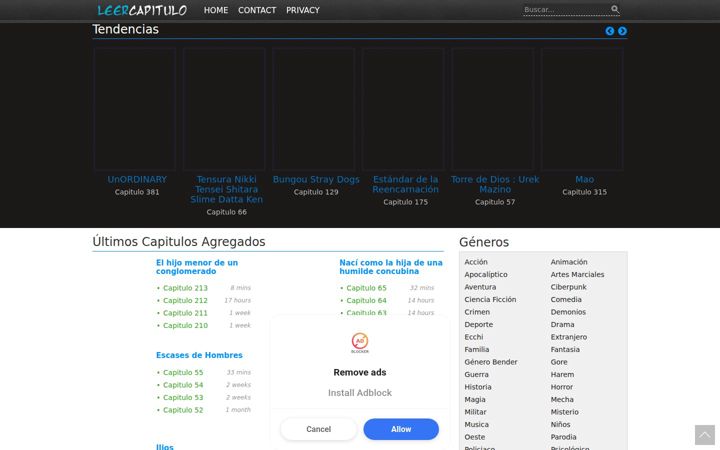Open Capitulo 213 link
This screenshot has width=720, height=450.
[186, 288]
